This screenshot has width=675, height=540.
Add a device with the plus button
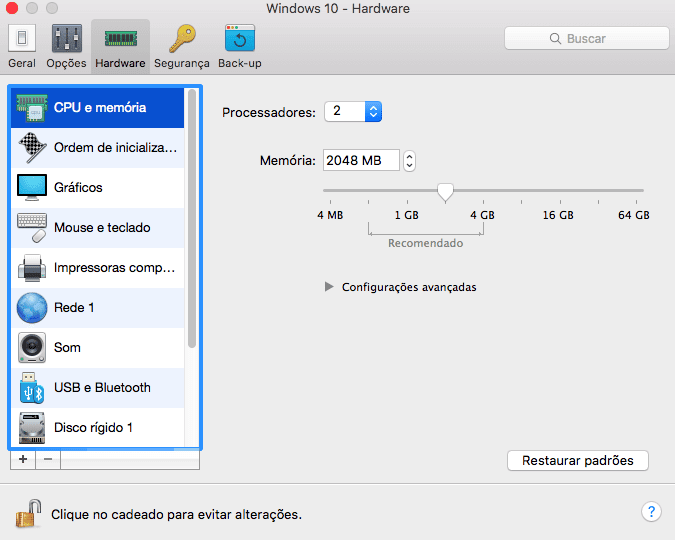23,459
